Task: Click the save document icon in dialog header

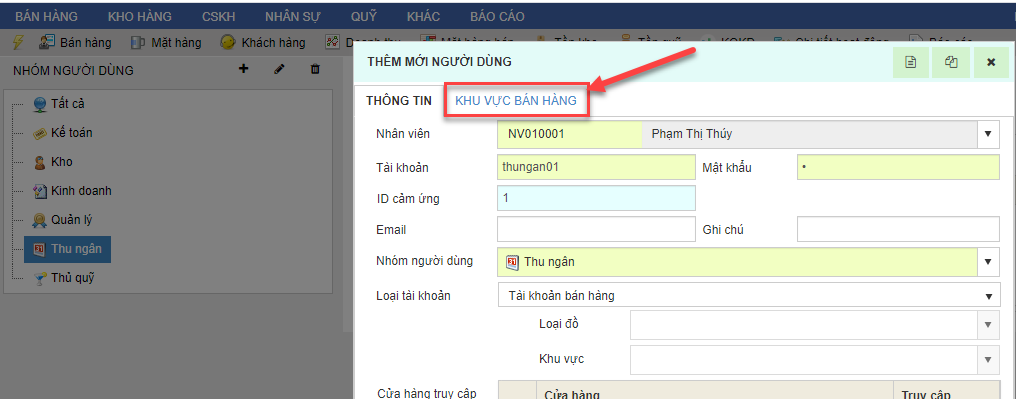Action: pyautogui.click(x=910, y=62)
